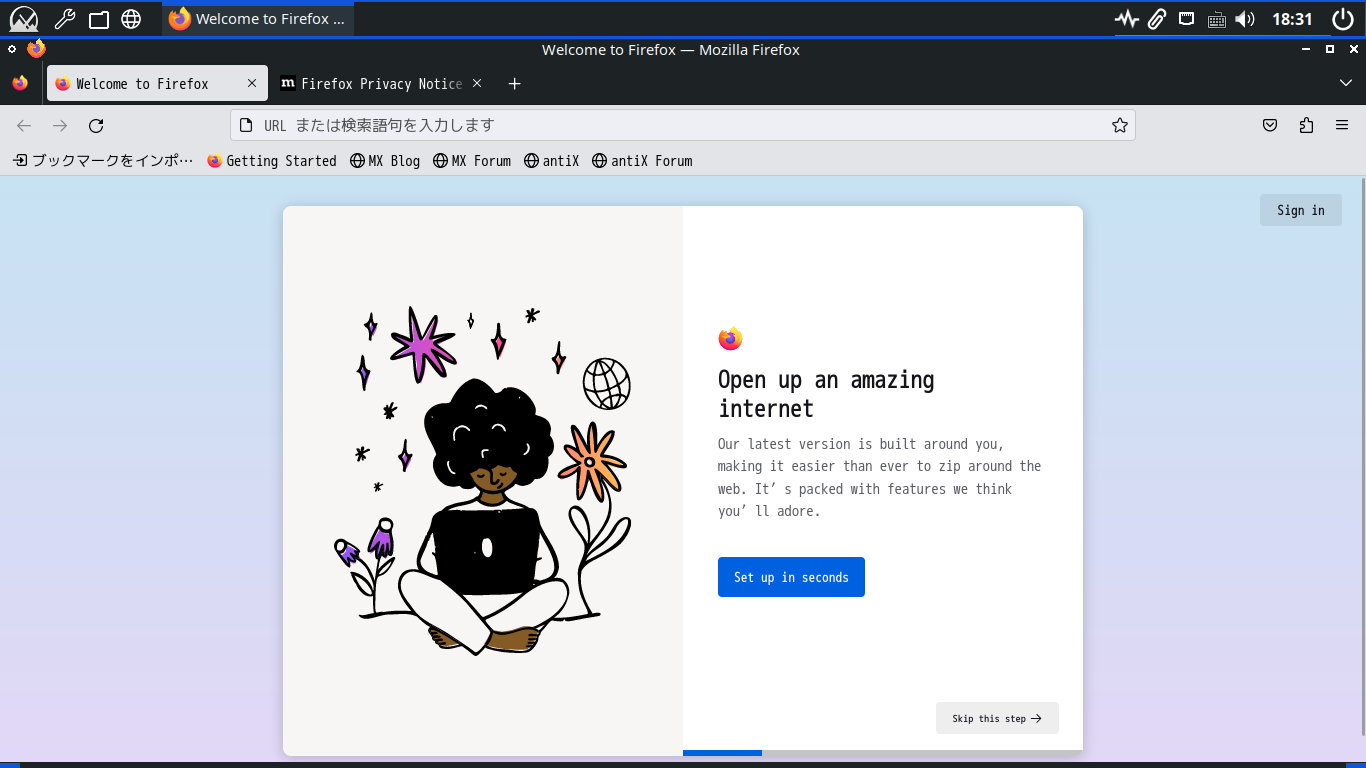Bookmark this page with the star
The height and width of the screenshot is (768, 1366).
click(x=1120, y=125)
